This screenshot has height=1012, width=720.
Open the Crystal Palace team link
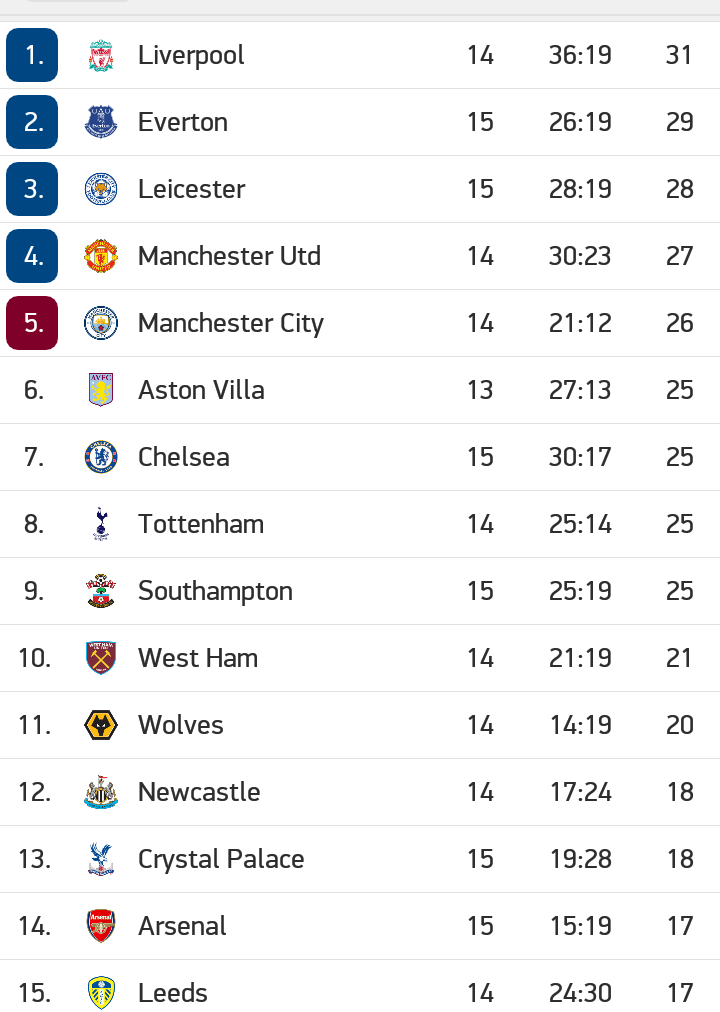[221, 859]
